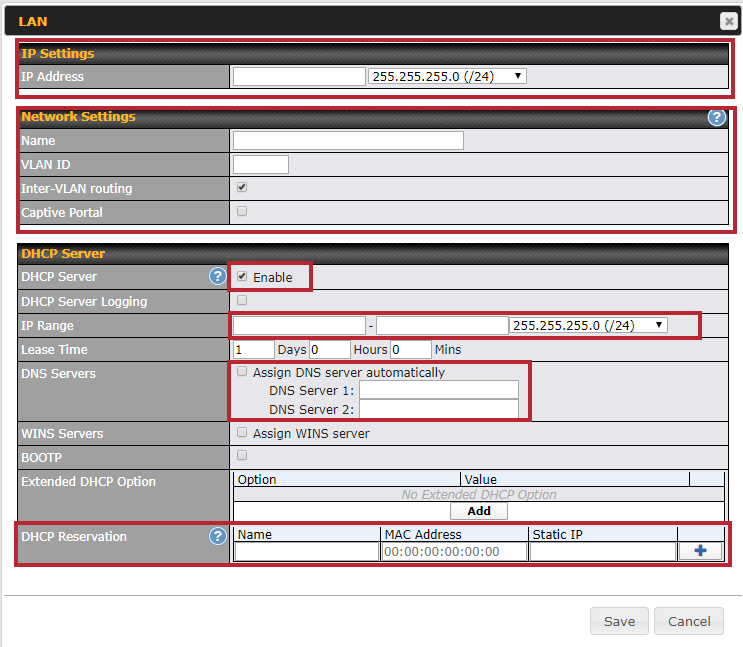Open IP Address subnet mask dropdown
The image size is (743, 647).
pyautogui.click(x=447, y=76)
